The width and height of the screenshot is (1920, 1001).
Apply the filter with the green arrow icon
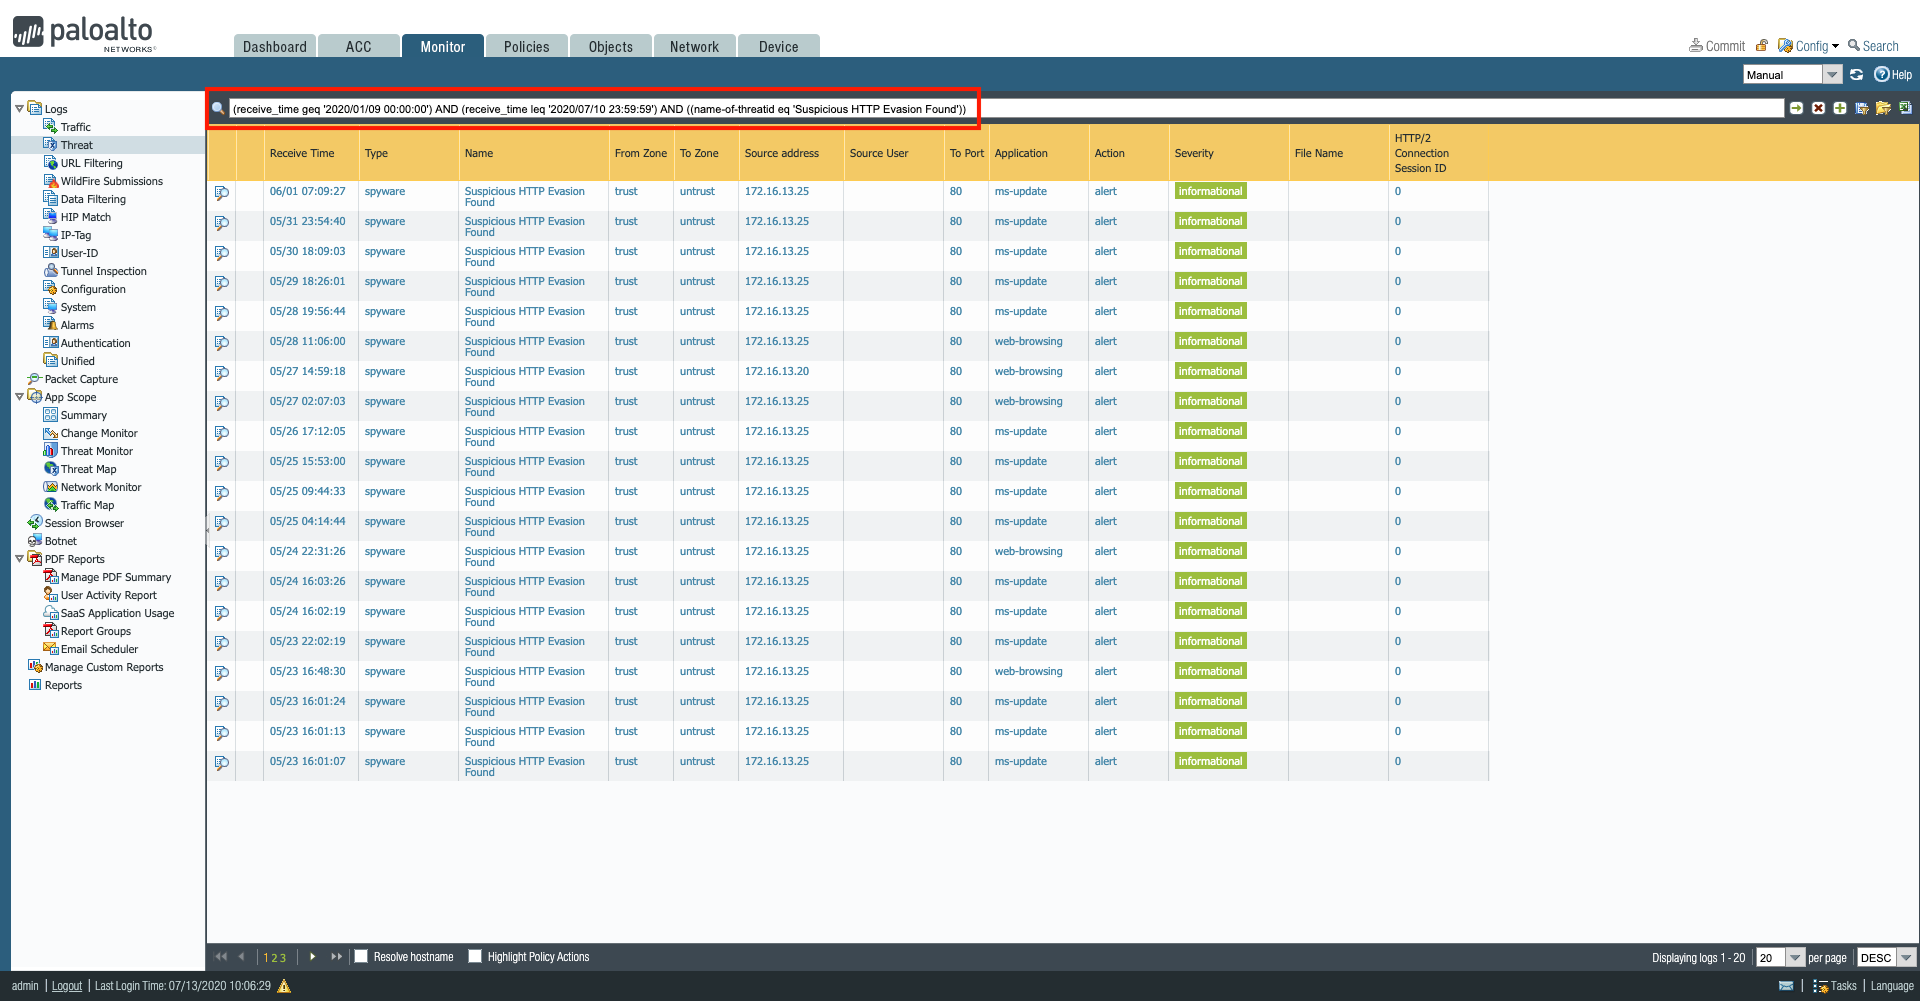(1797, 107)
